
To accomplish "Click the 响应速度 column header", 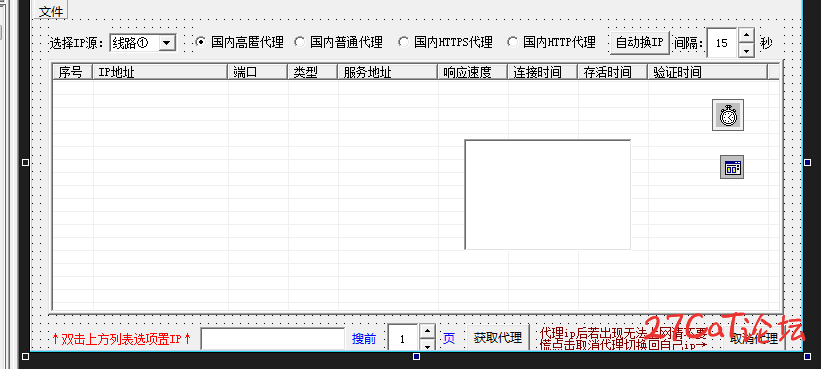I will 472,72.
